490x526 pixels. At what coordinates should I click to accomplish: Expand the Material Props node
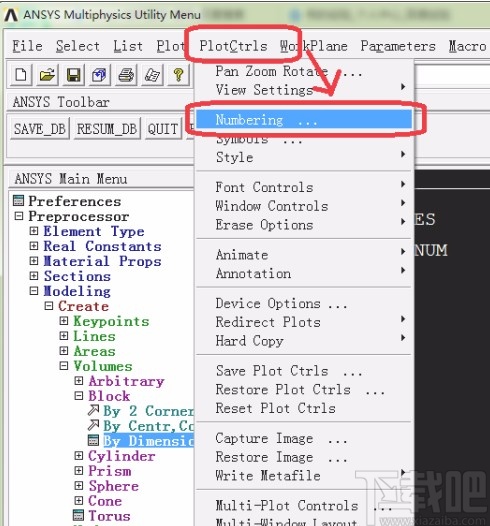34,261
